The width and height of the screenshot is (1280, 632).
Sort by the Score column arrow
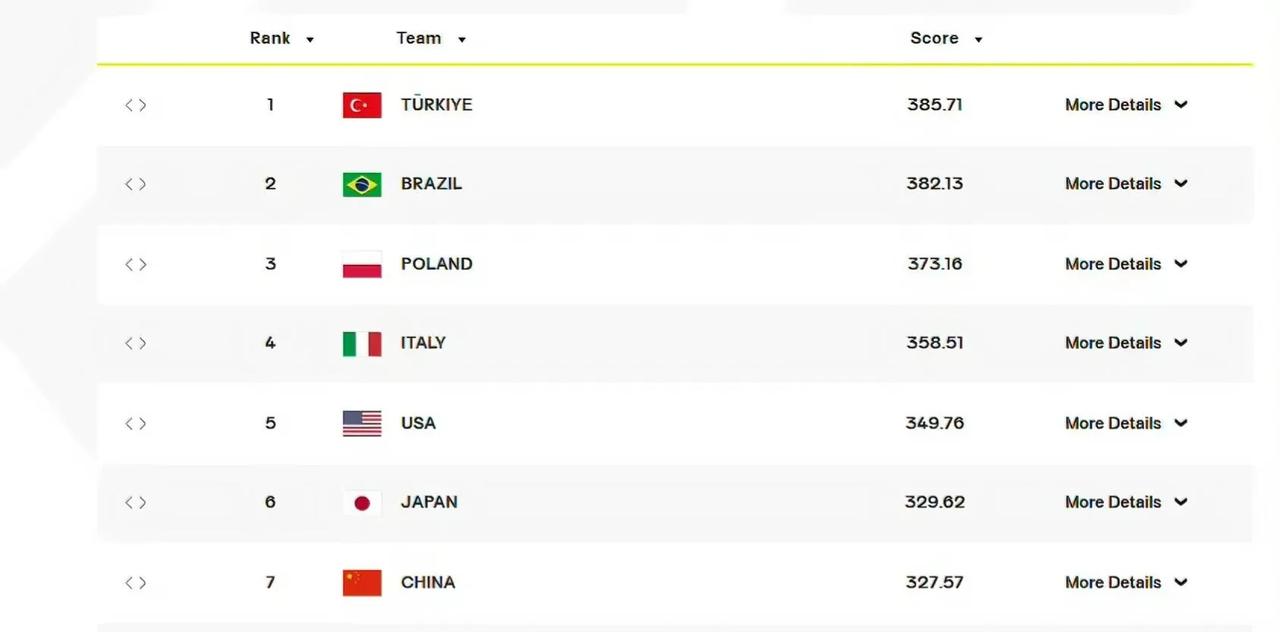coord(978,40)
